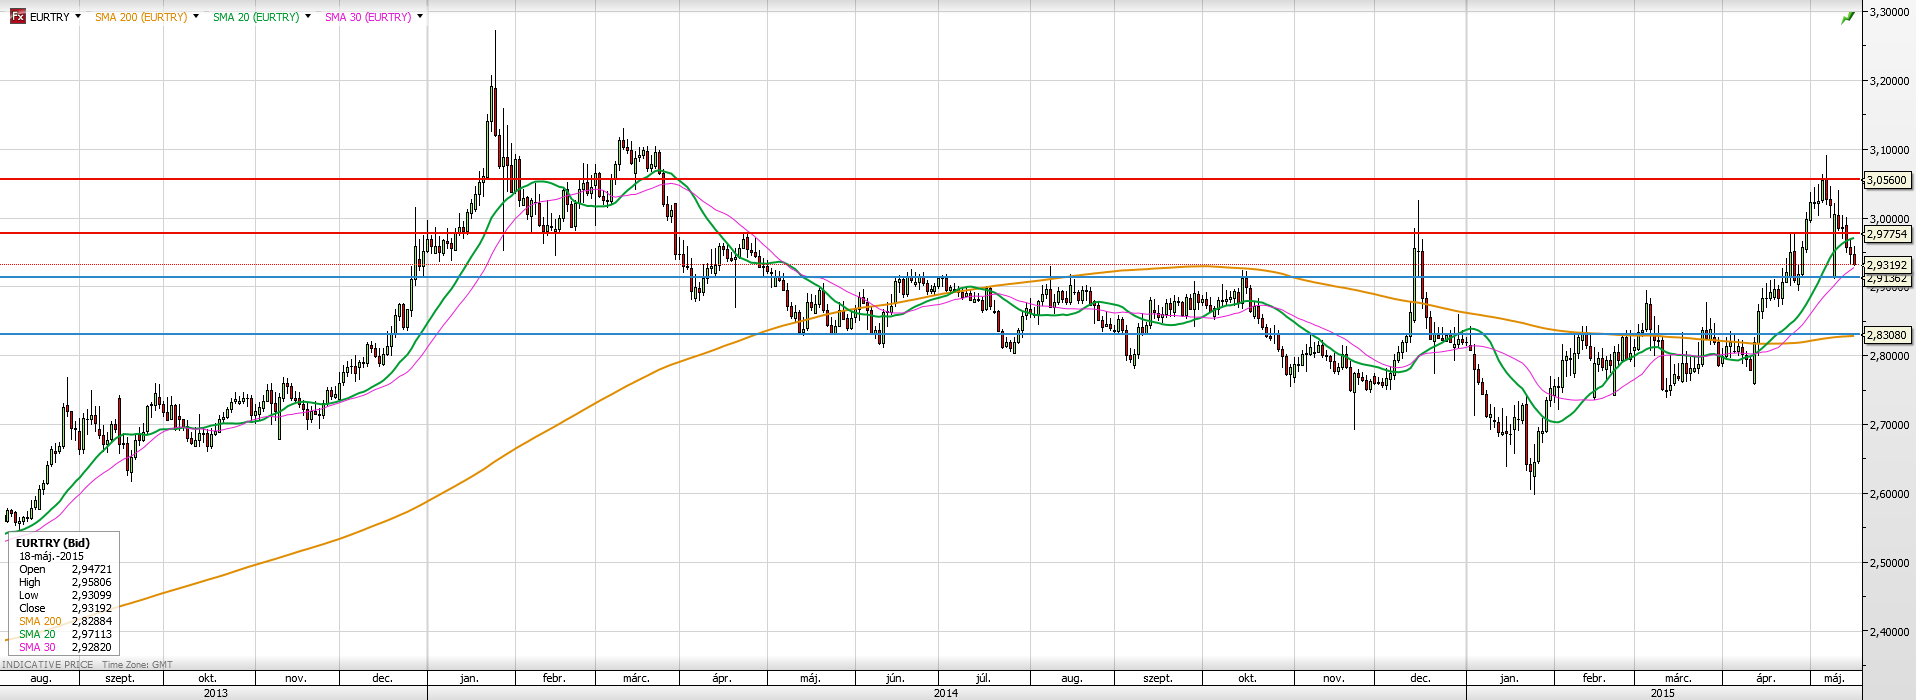
Task: Select the pink SMA 30 (EURTRY) legend label
Action: [368, 17]
